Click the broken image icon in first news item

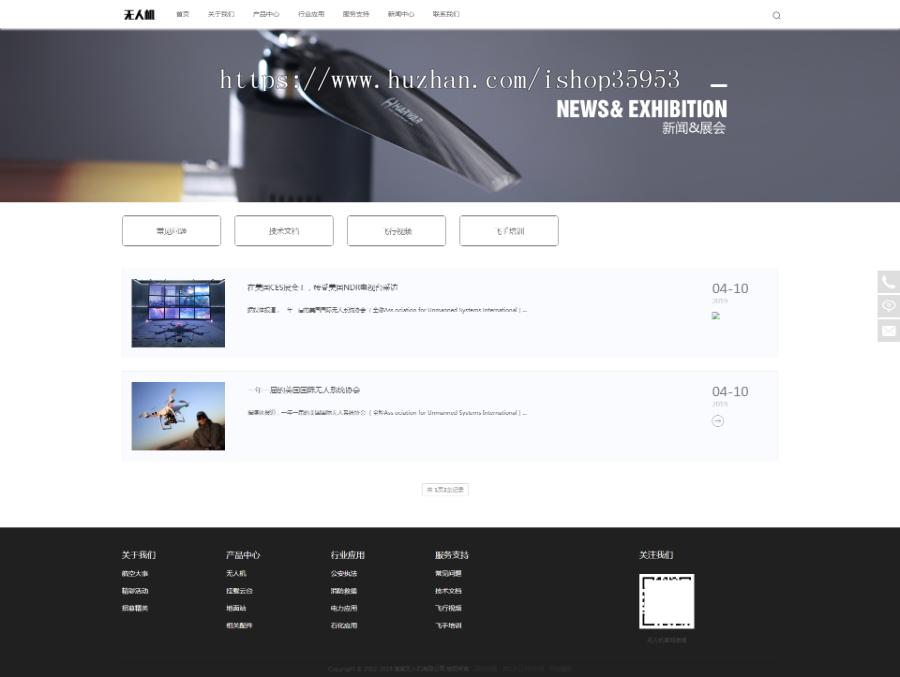pyautogui.click(x=716, y=315)
